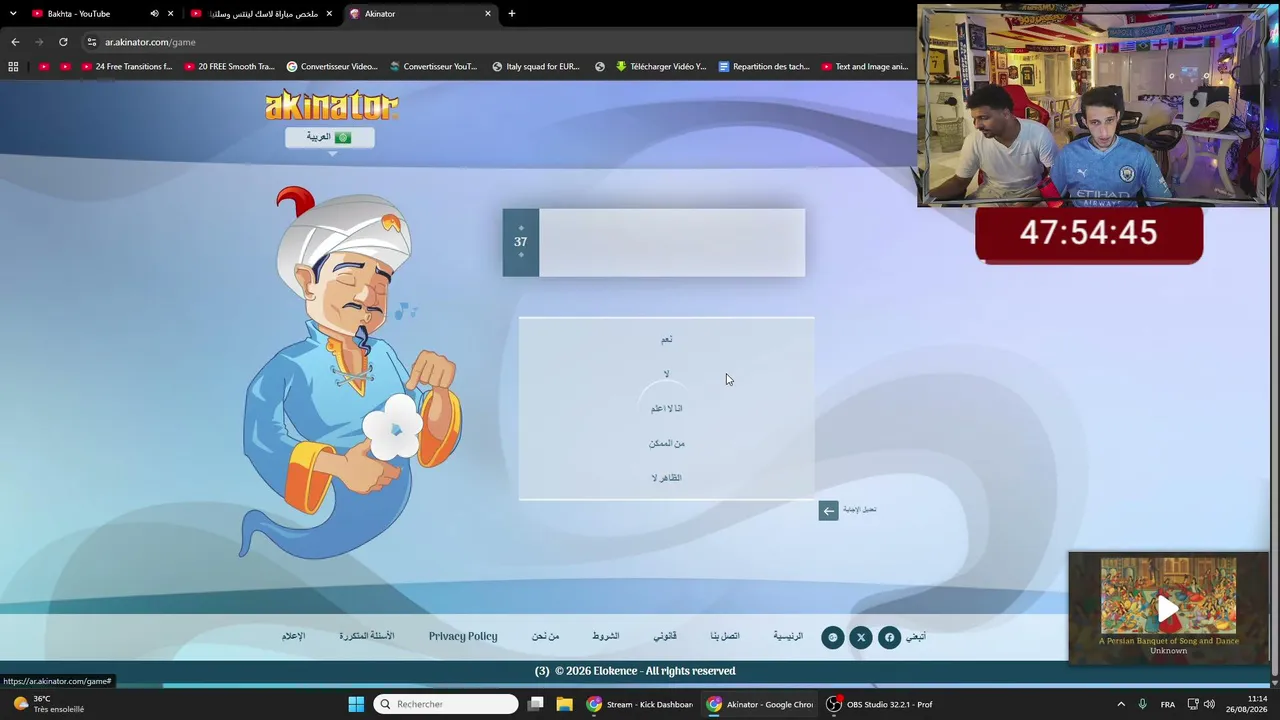Image resolution: width=1280 pixels, height=720 pixels.
Task: Open Akinator's X (Twitter) icon
Action: click(x=861, y=637)
